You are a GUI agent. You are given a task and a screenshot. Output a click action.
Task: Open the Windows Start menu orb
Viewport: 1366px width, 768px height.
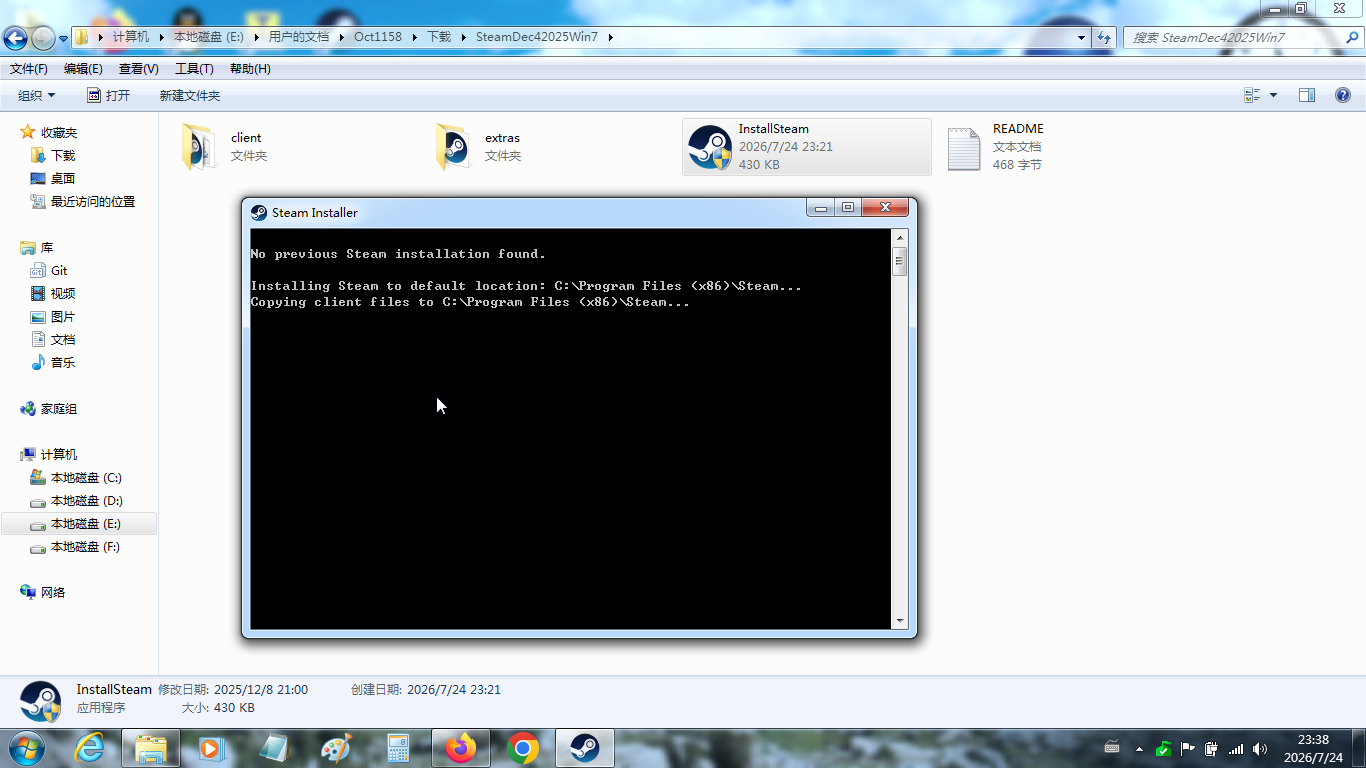coord(27,747)
